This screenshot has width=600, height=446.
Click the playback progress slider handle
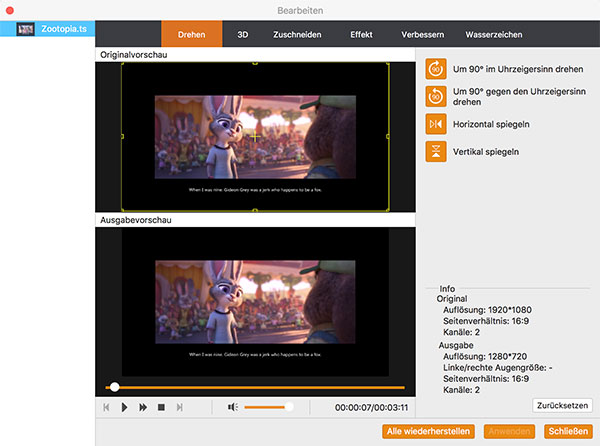coord(114,387)
